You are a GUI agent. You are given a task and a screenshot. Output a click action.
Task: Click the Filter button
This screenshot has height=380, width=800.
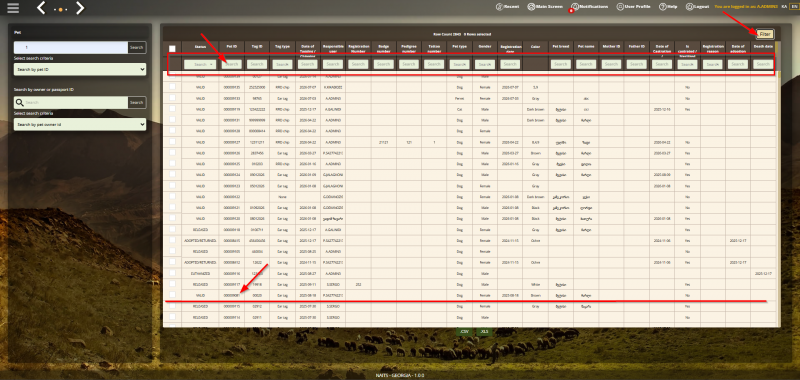pyautogui.click(x=765, y=34)
